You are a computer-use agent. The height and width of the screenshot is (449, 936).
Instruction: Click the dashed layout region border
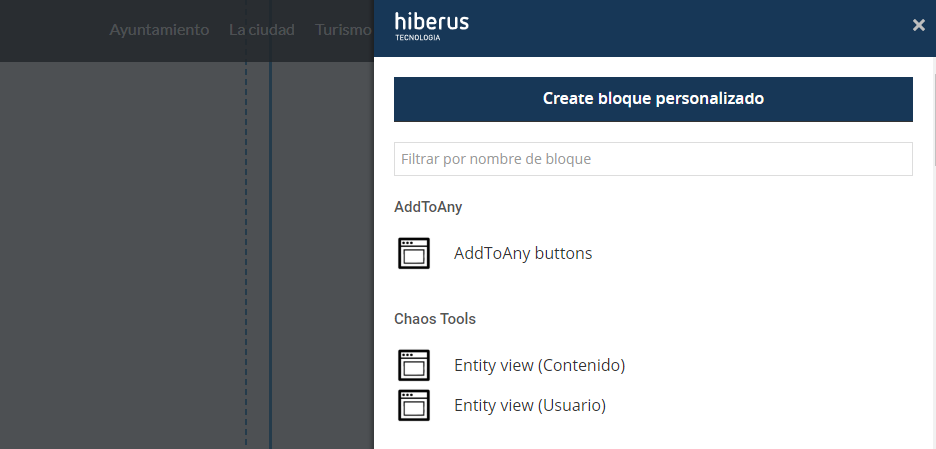(246, 250)
